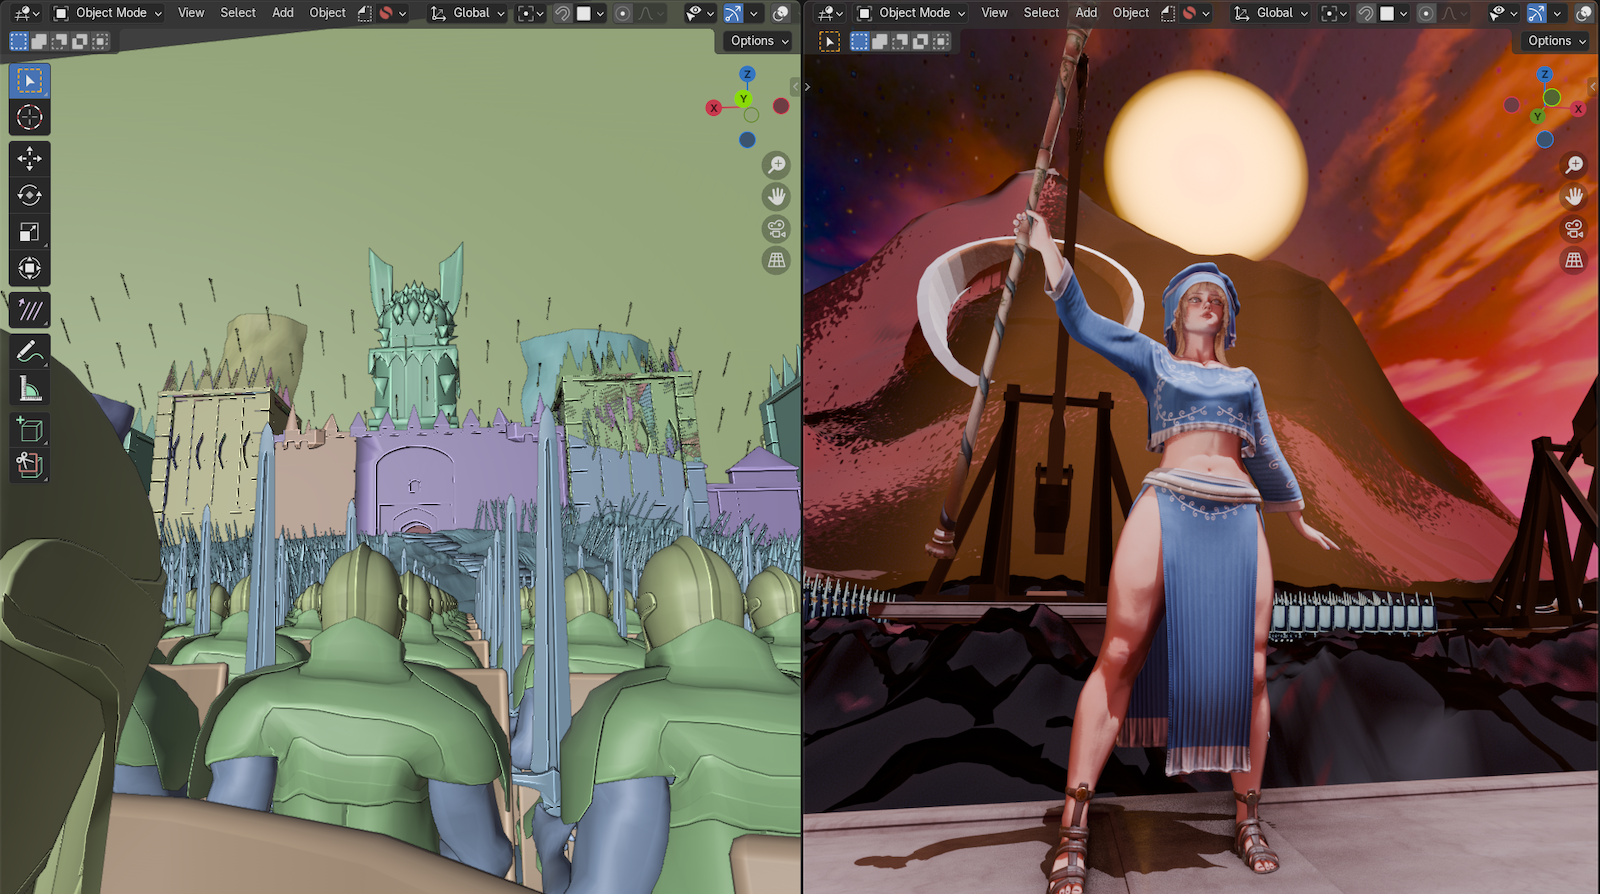
Task: Select the Measure tool
Action: point(29,388)
